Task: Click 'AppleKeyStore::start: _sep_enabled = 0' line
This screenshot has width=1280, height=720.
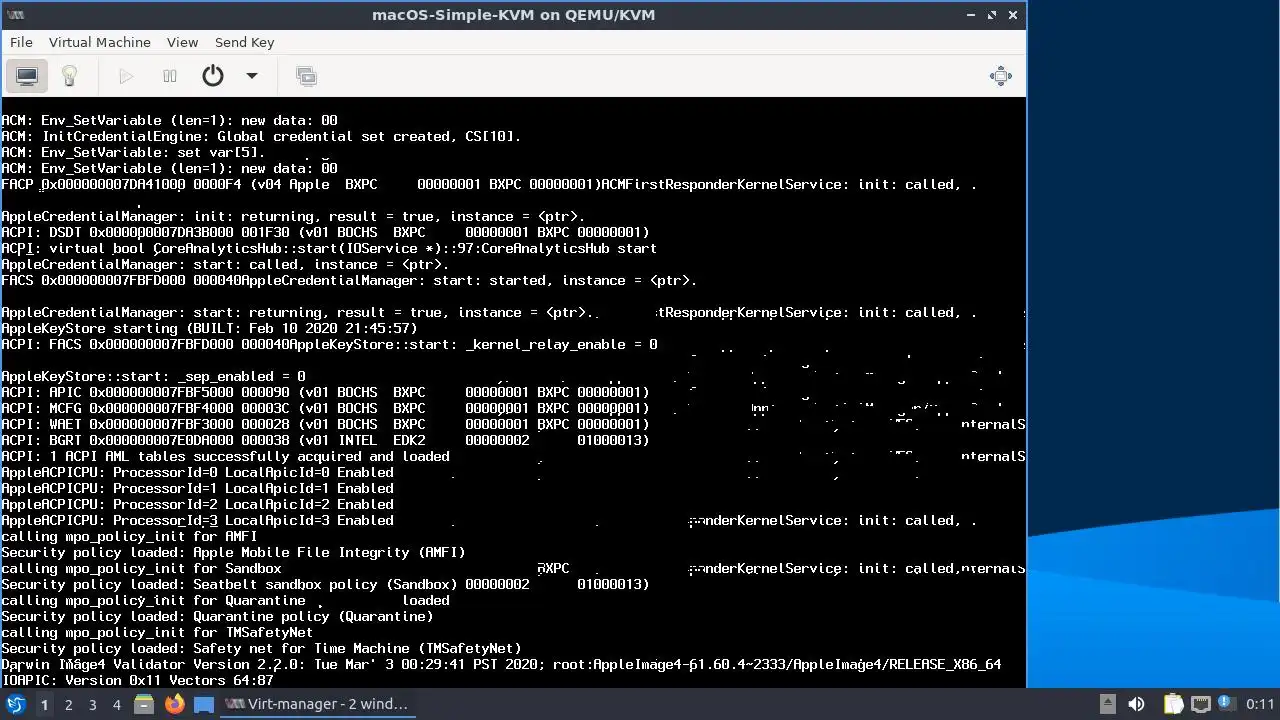Action: (x=153, y=376)
